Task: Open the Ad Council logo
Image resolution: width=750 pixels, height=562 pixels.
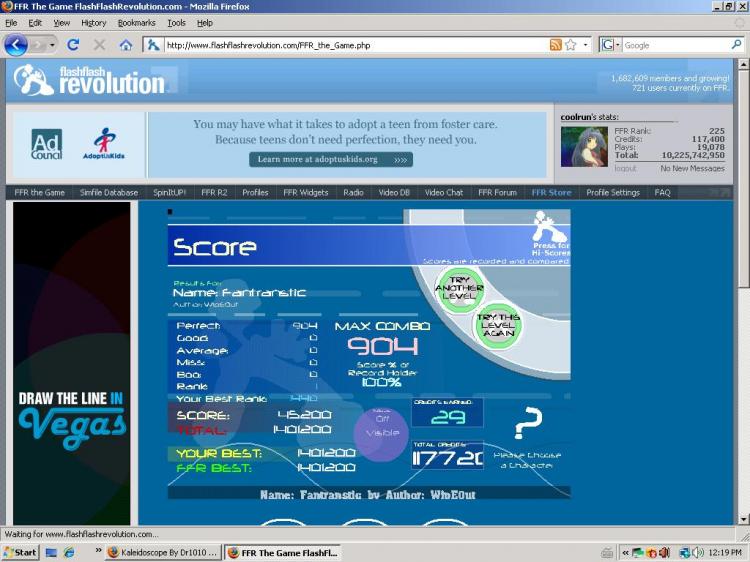Action: pyautogui.click(x=46, y=144)
